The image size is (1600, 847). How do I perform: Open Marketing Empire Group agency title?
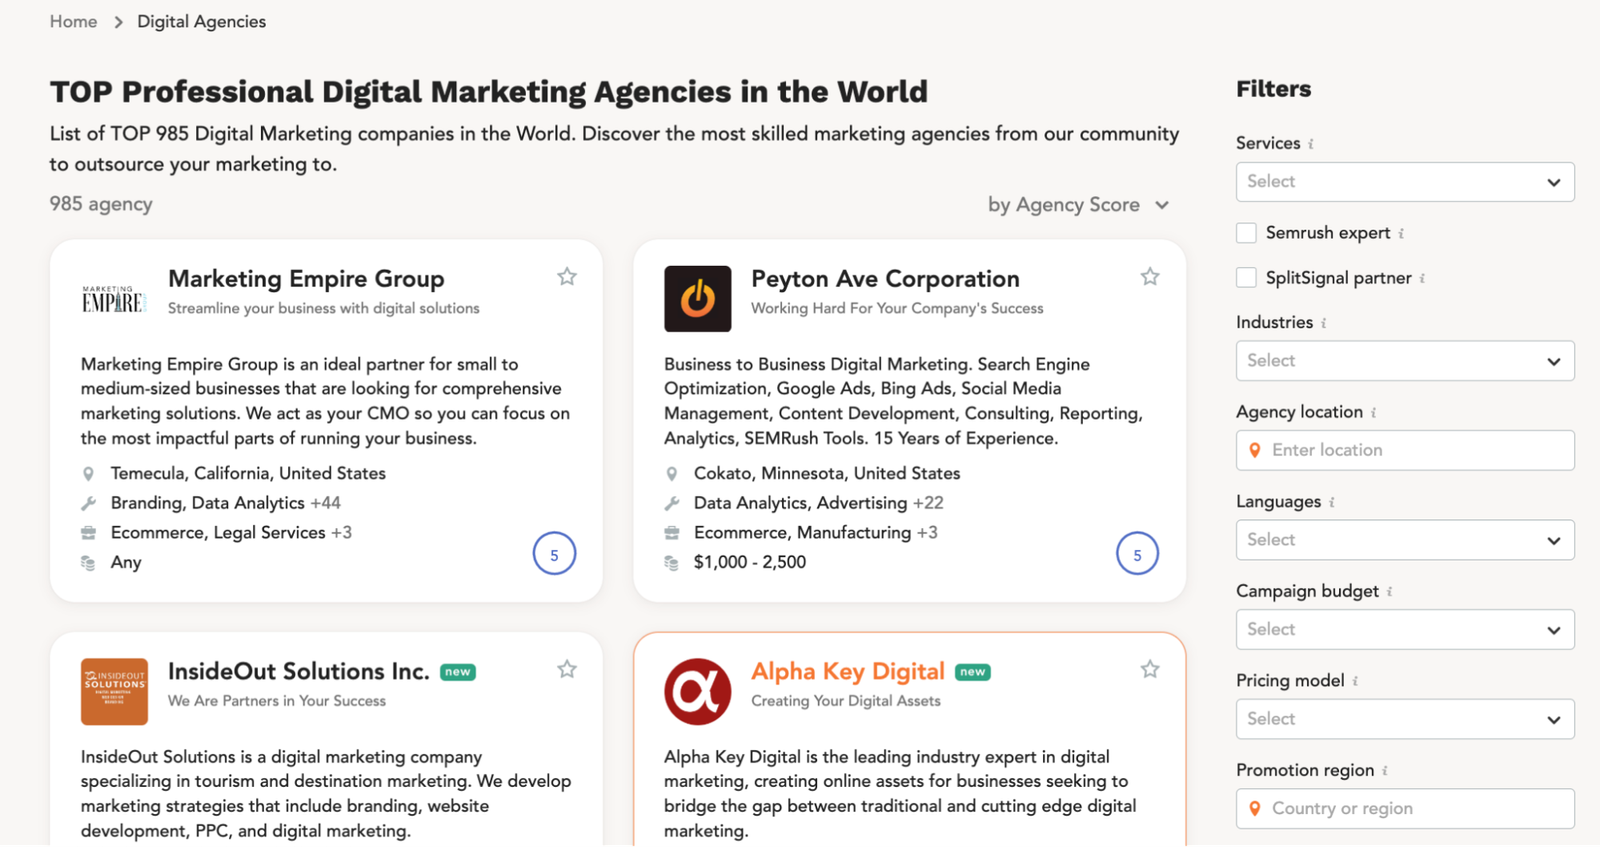coord(306,279)
